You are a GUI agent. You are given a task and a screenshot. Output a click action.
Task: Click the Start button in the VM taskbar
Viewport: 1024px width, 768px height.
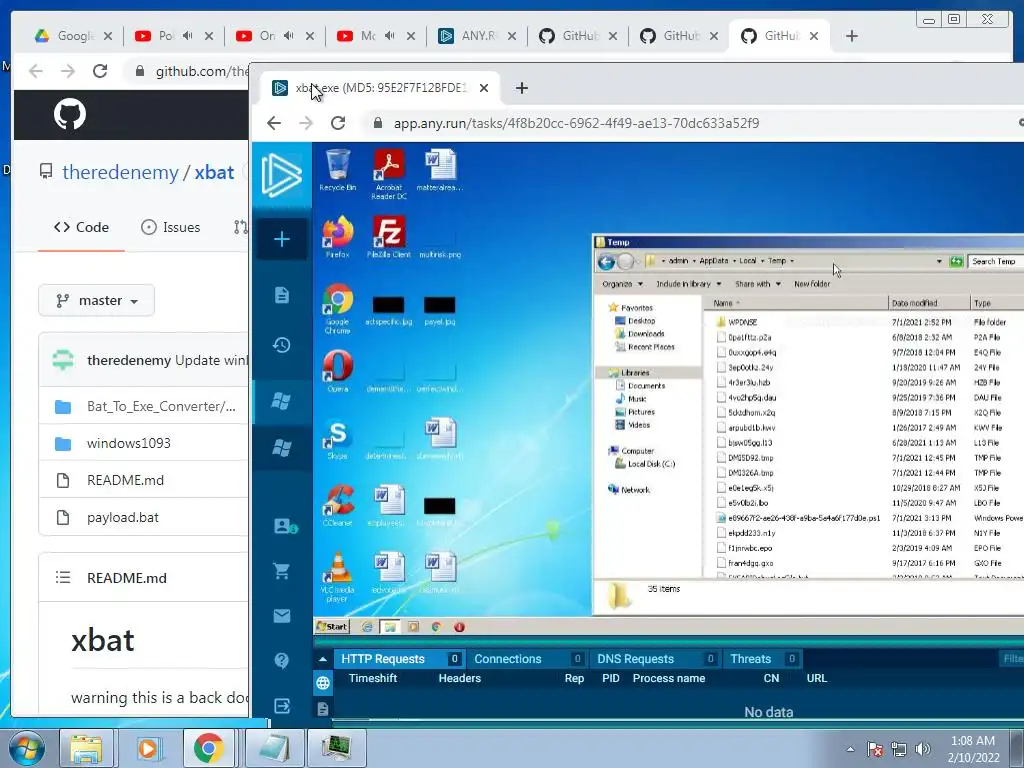pos(332,626)
